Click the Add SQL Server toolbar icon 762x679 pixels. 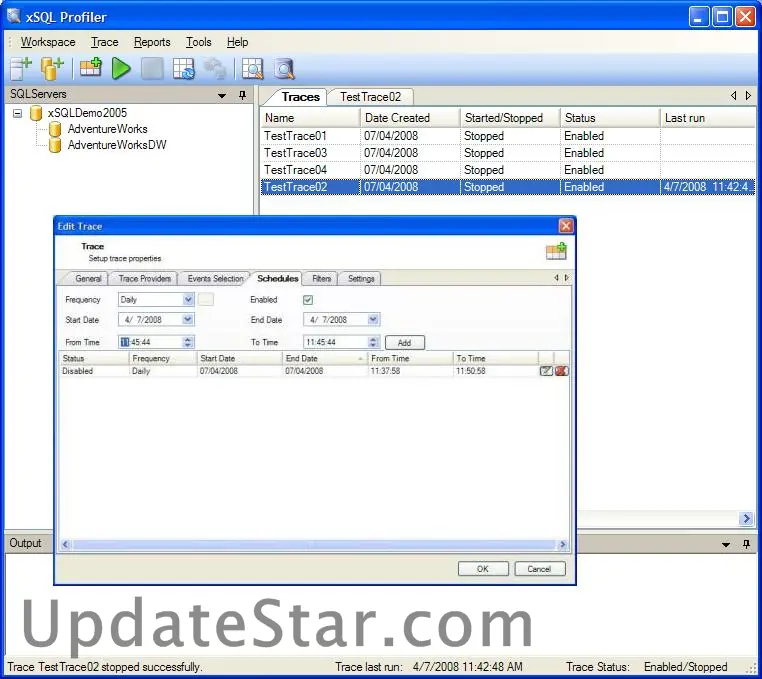(x=20, y=69)
